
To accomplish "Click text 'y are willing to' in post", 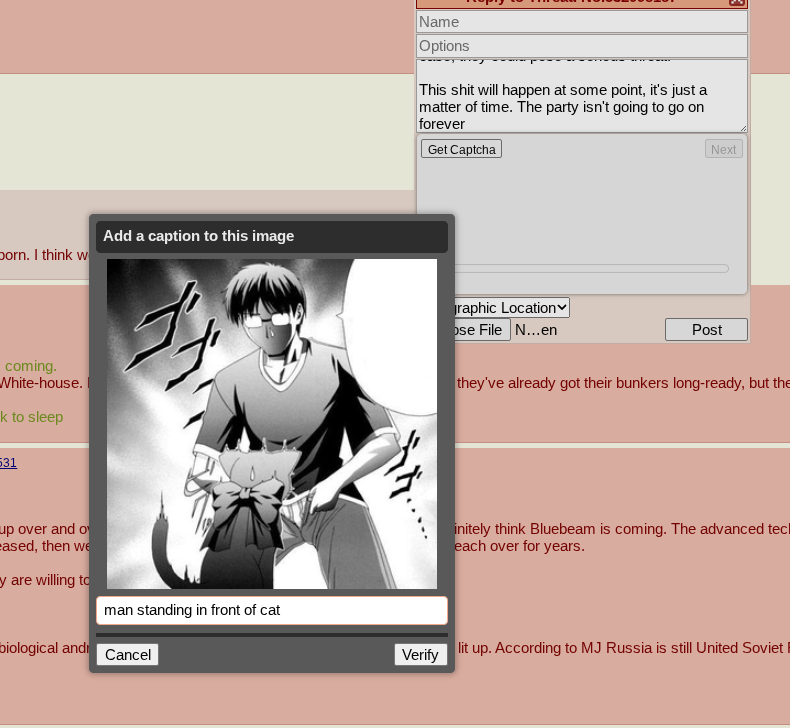I will (x=44, y=580).
